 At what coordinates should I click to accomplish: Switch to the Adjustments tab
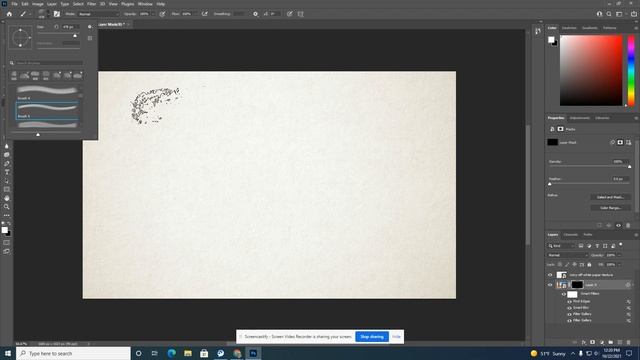580,118
